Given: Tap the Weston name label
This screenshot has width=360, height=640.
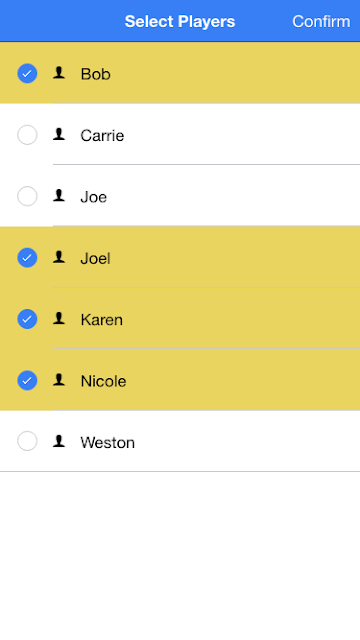Looking at the screenshot, I should tap(107, 442).
